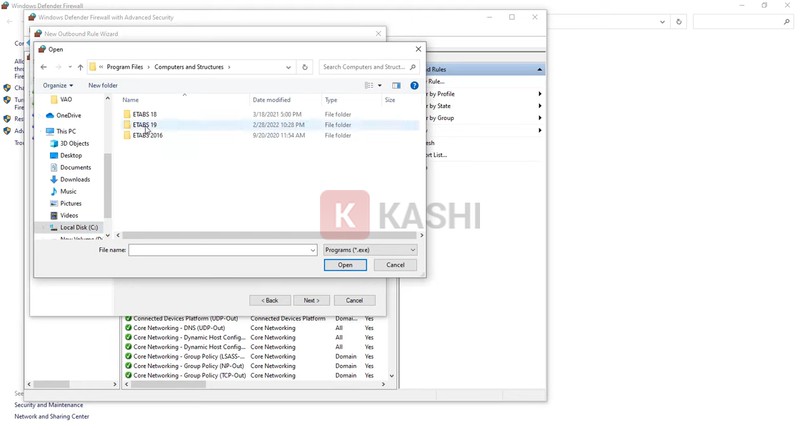This screenshot has height=430, width=800.
Task: Click the File name input field
Action: [x=219, y=250]
